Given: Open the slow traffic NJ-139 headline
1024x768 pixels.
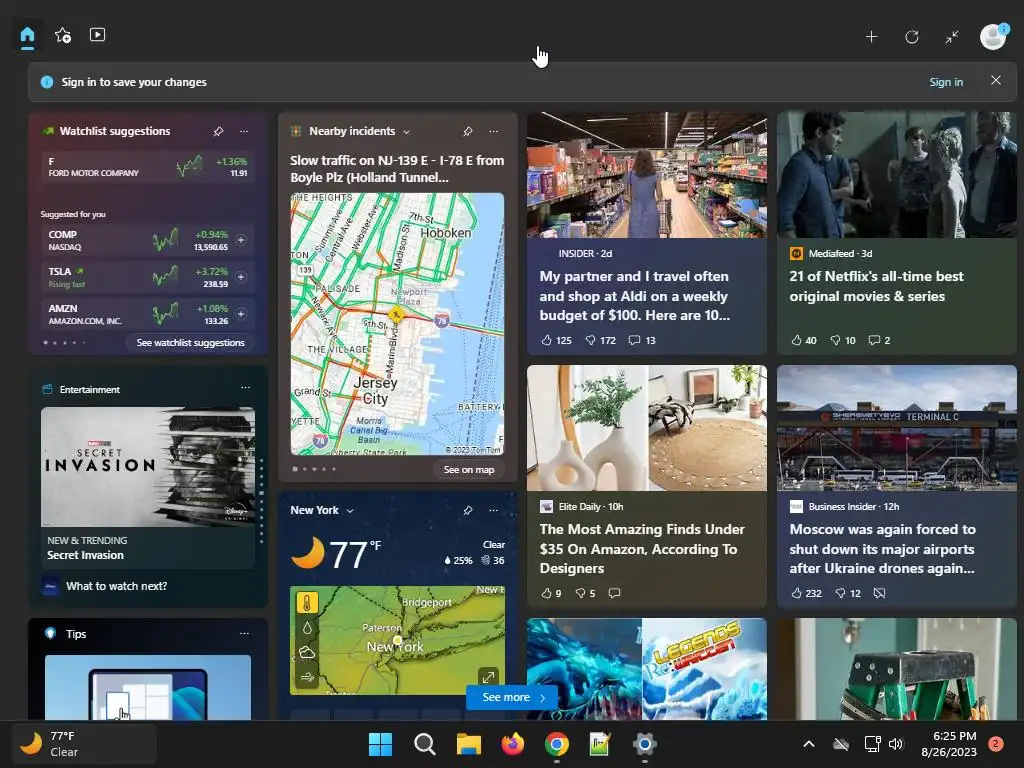Looking at the screenshot, I should pos(397,168).
